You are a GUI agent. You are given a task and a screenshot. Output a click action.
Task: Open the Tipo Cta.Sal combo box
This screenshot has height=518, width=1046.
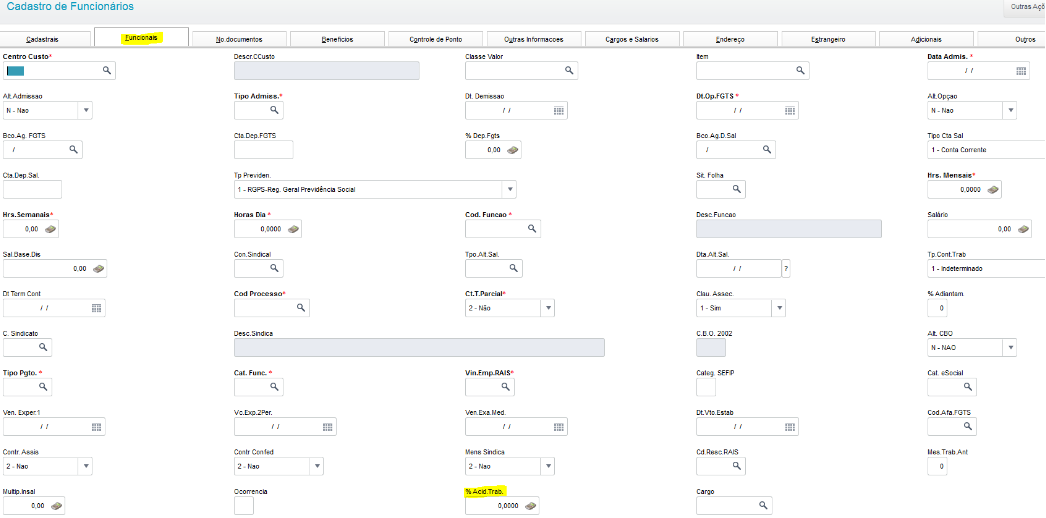click(x=987, y=150)
